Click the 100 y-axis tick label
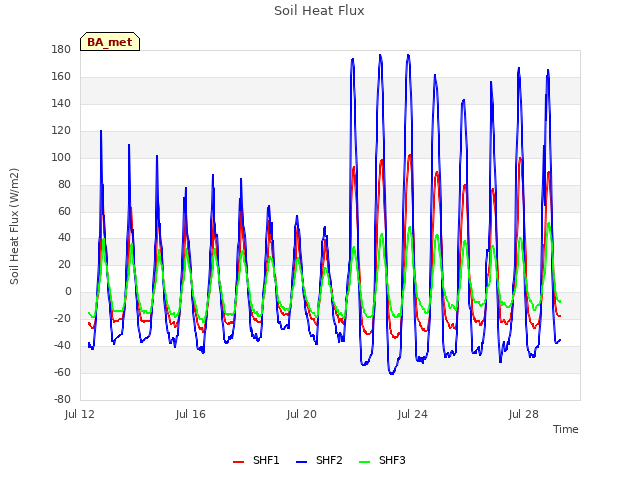This screenshot has height=480, width=640. pyautogui.click(x=61, y=158)
